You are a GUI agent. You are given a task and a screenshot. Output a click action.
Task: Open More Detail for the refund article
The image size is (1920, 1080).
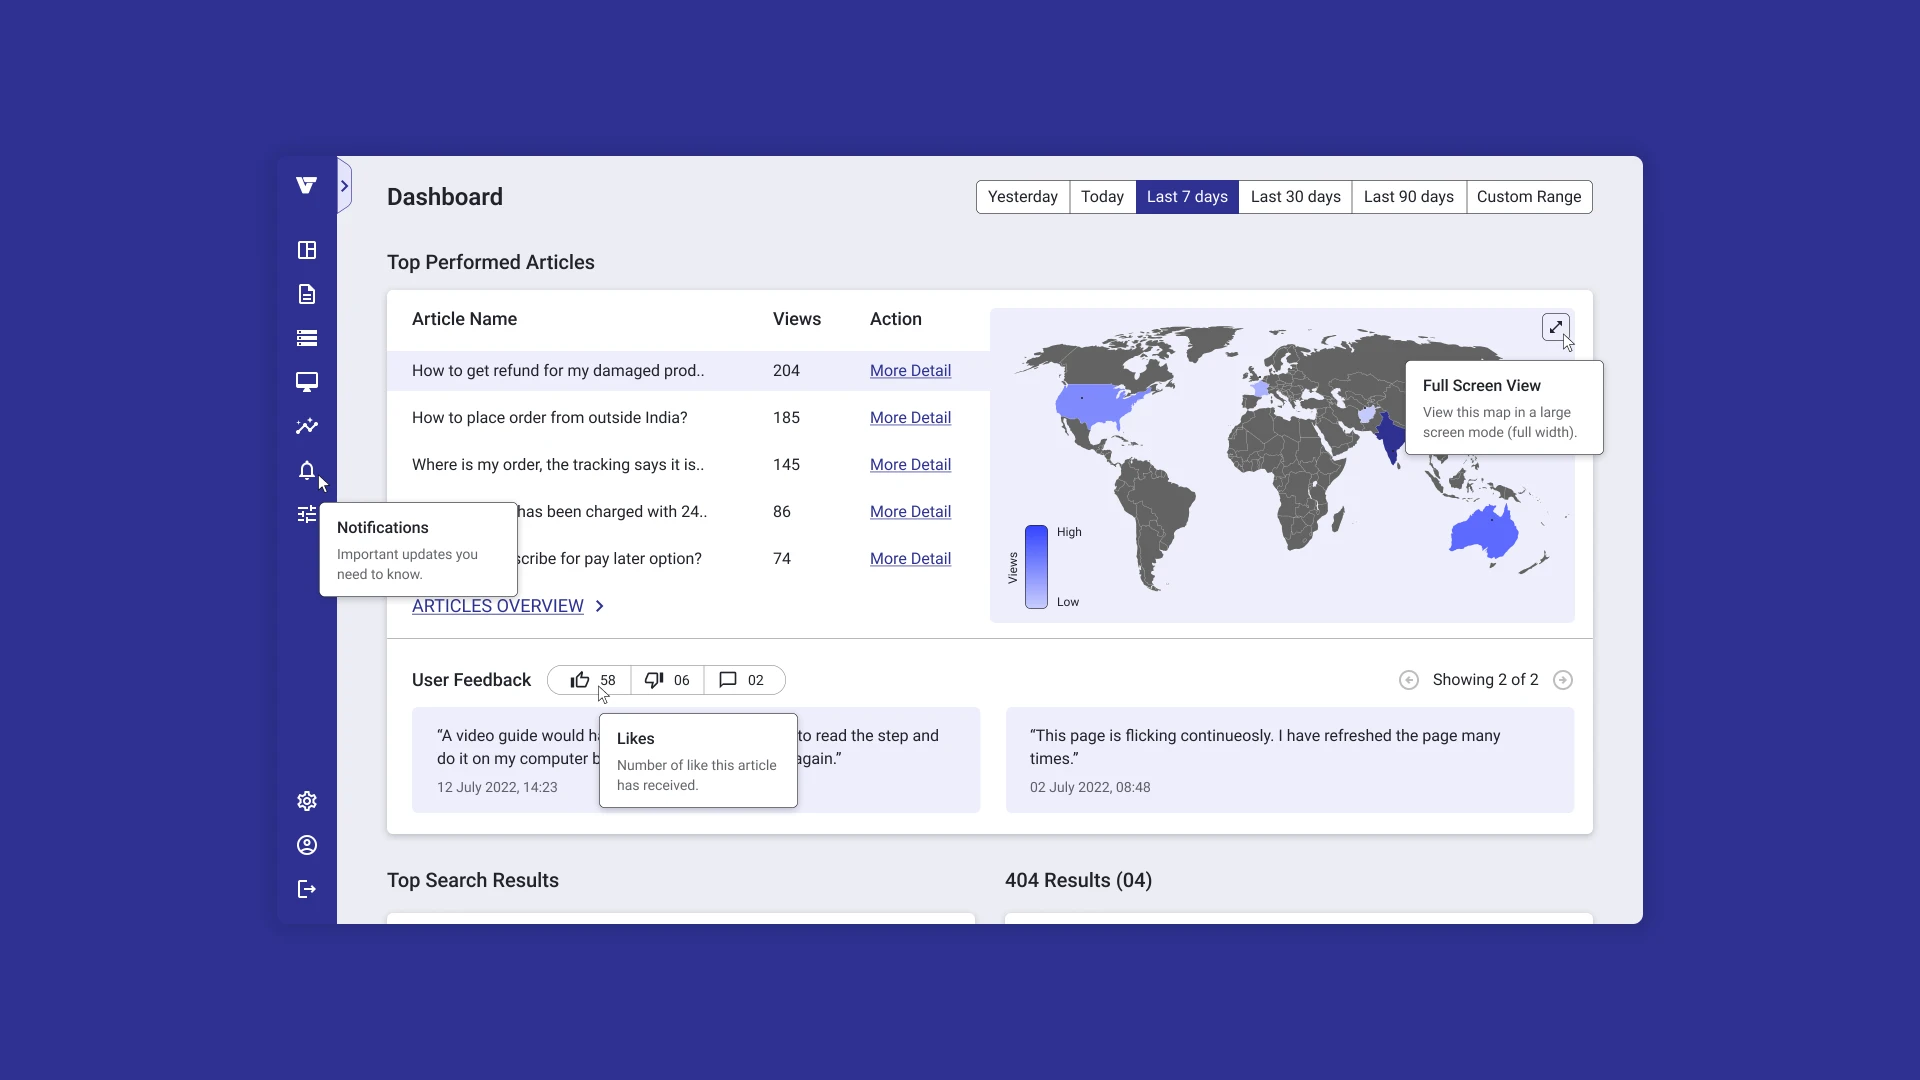(910, 371)
